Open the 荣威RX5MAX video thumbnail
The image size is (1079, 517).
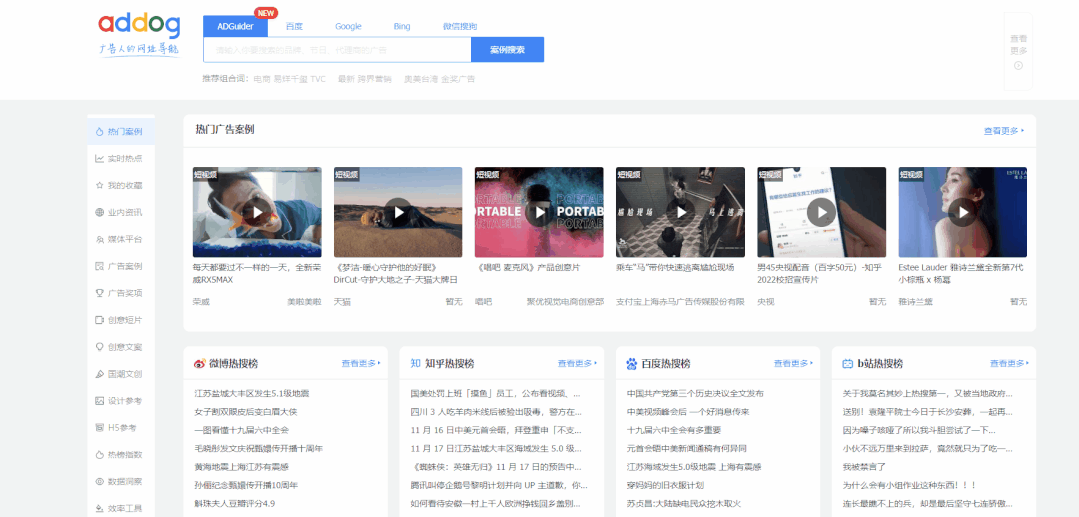(257, 212)
